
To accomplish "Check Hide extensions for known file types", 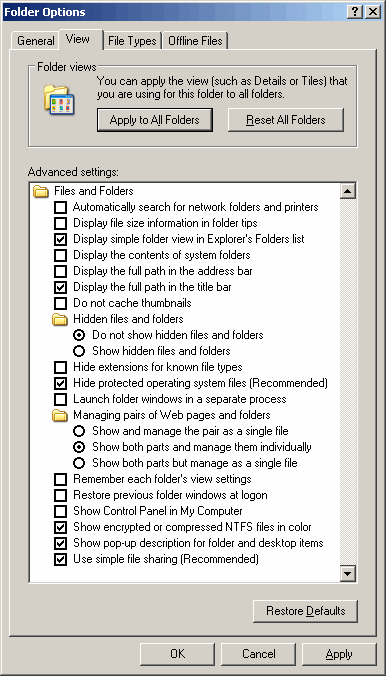I will coord(60,367).
